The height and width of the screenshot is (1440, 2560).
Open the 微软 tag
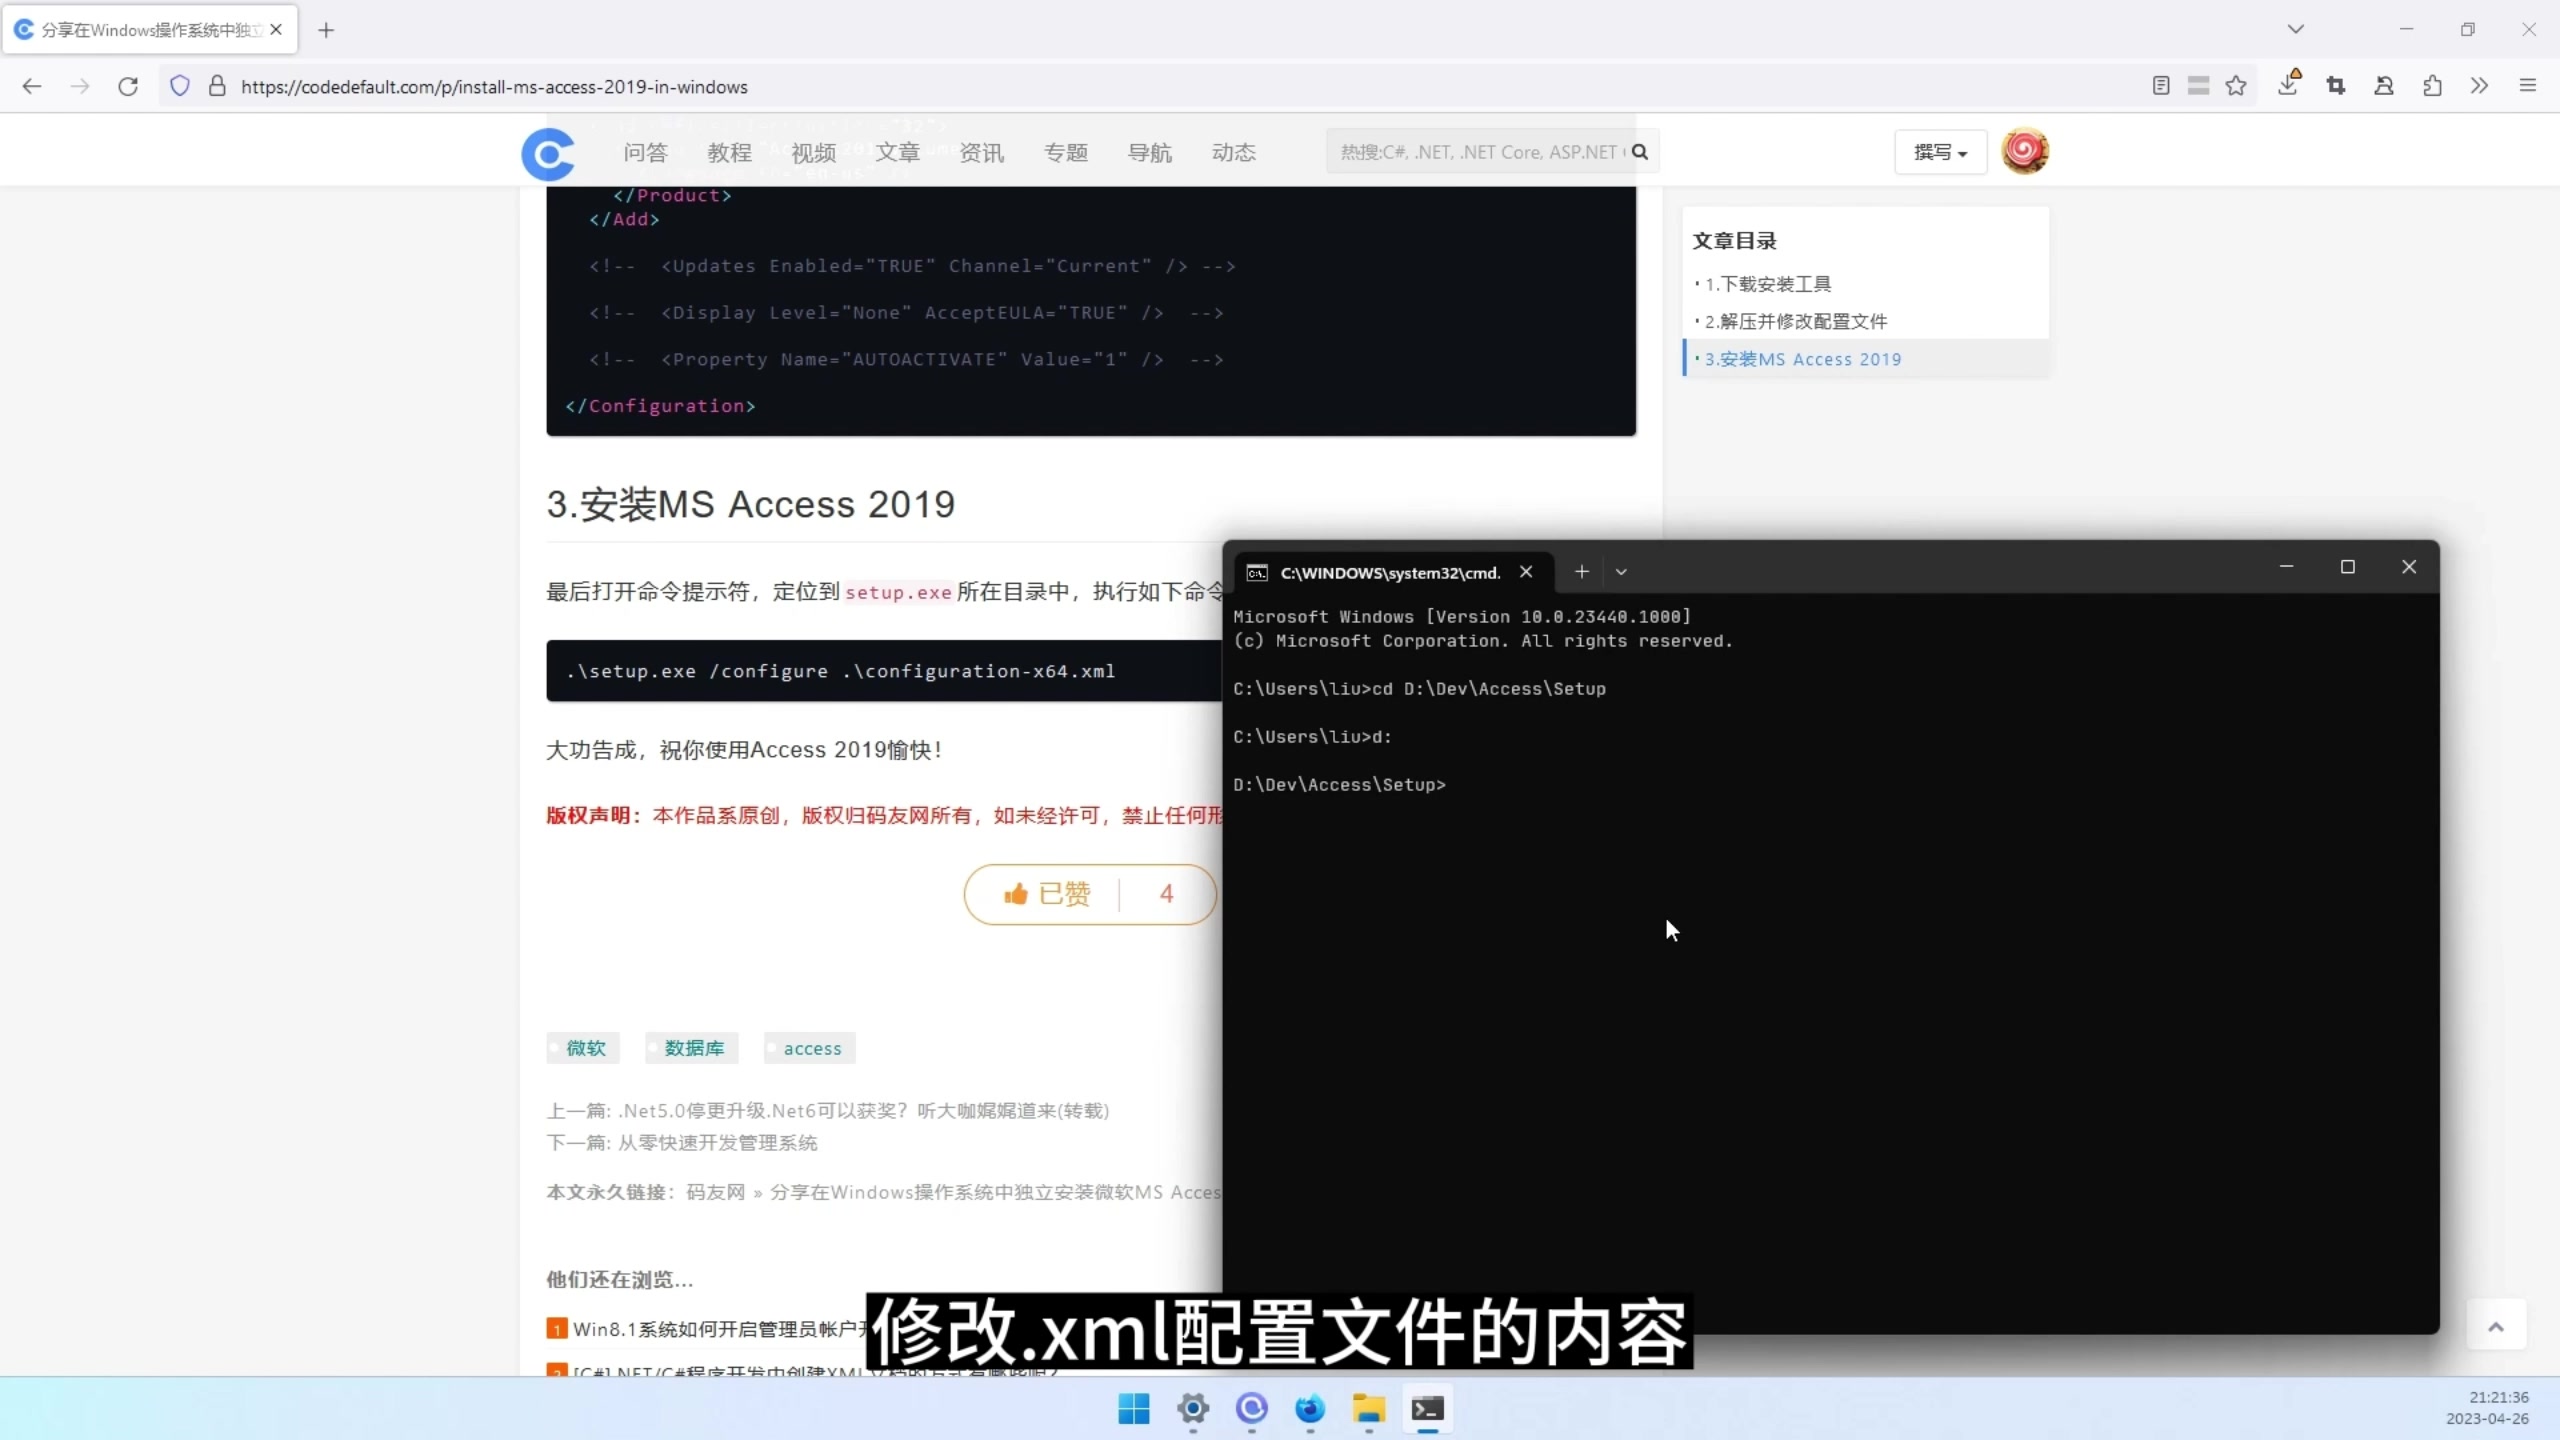584,1048
